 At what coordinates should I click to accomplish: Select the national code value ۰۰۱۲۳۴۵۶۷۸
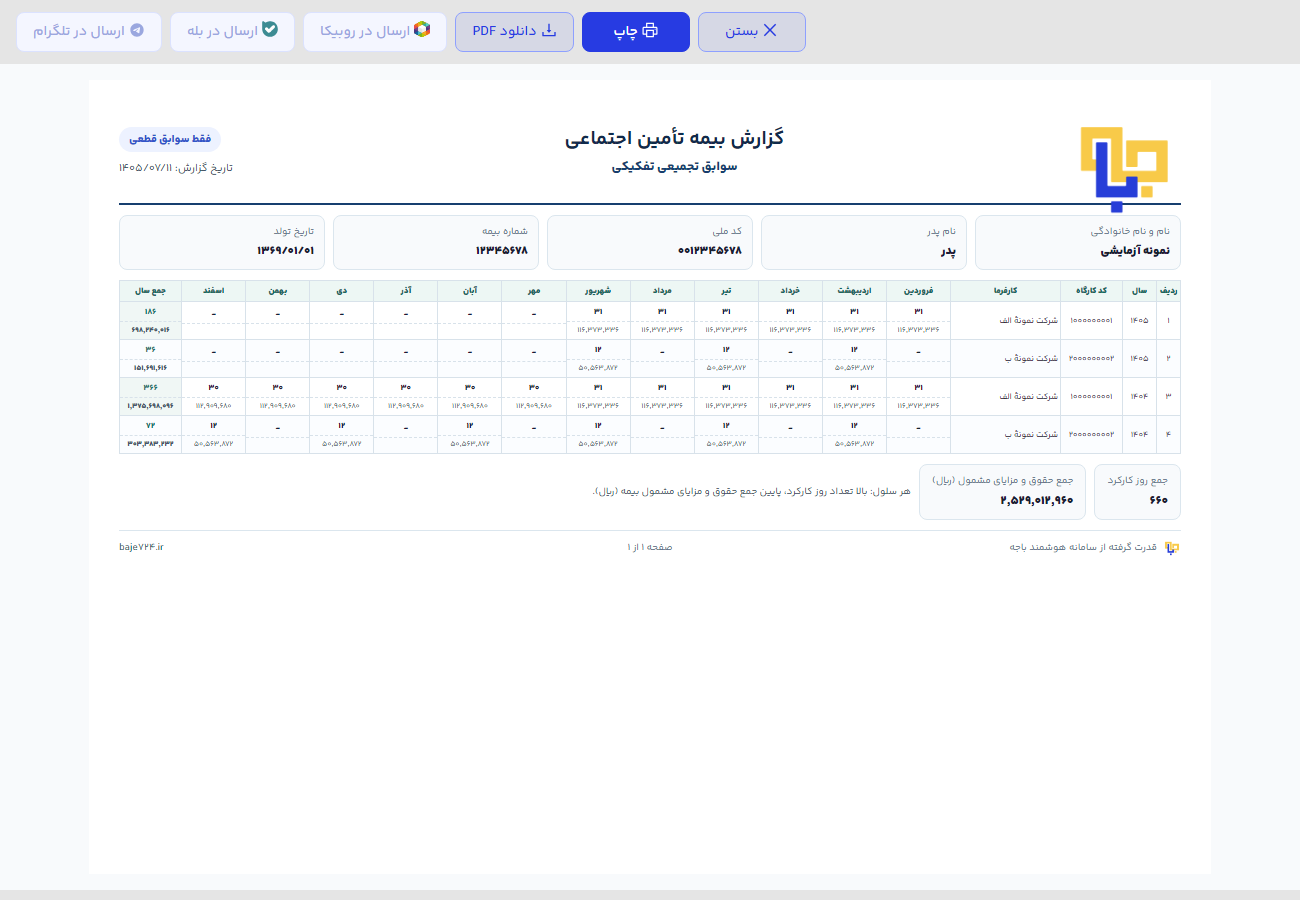[x=709, y=250]
